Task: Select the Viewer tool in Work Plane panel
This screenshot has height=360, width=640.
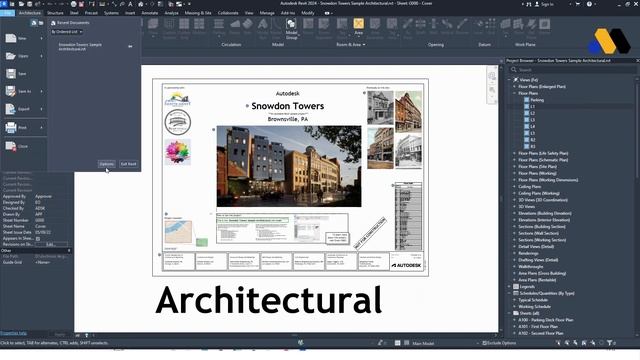Action: (544, 27)
